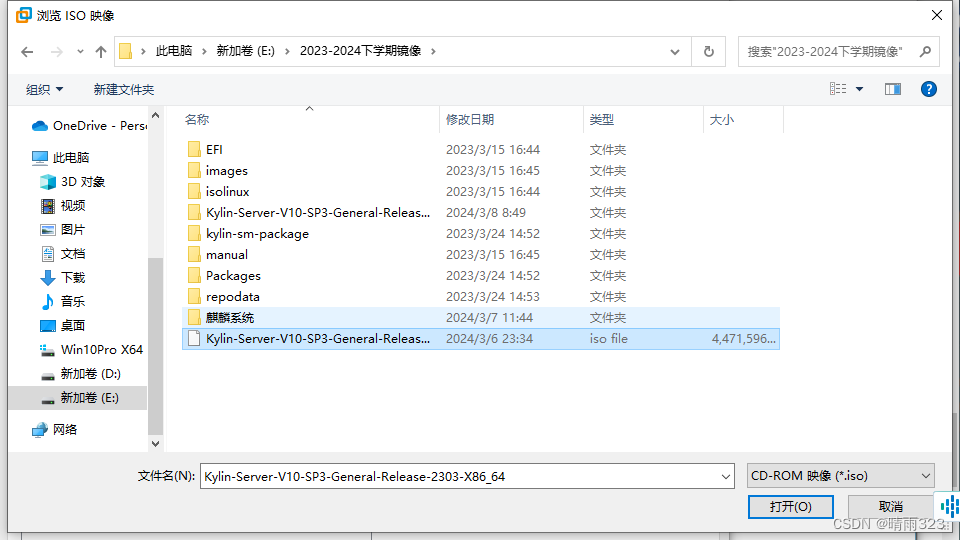The image size is (960, 540).
Task: Expand the address bar history dropdown
Action: [x=675, y=52]
